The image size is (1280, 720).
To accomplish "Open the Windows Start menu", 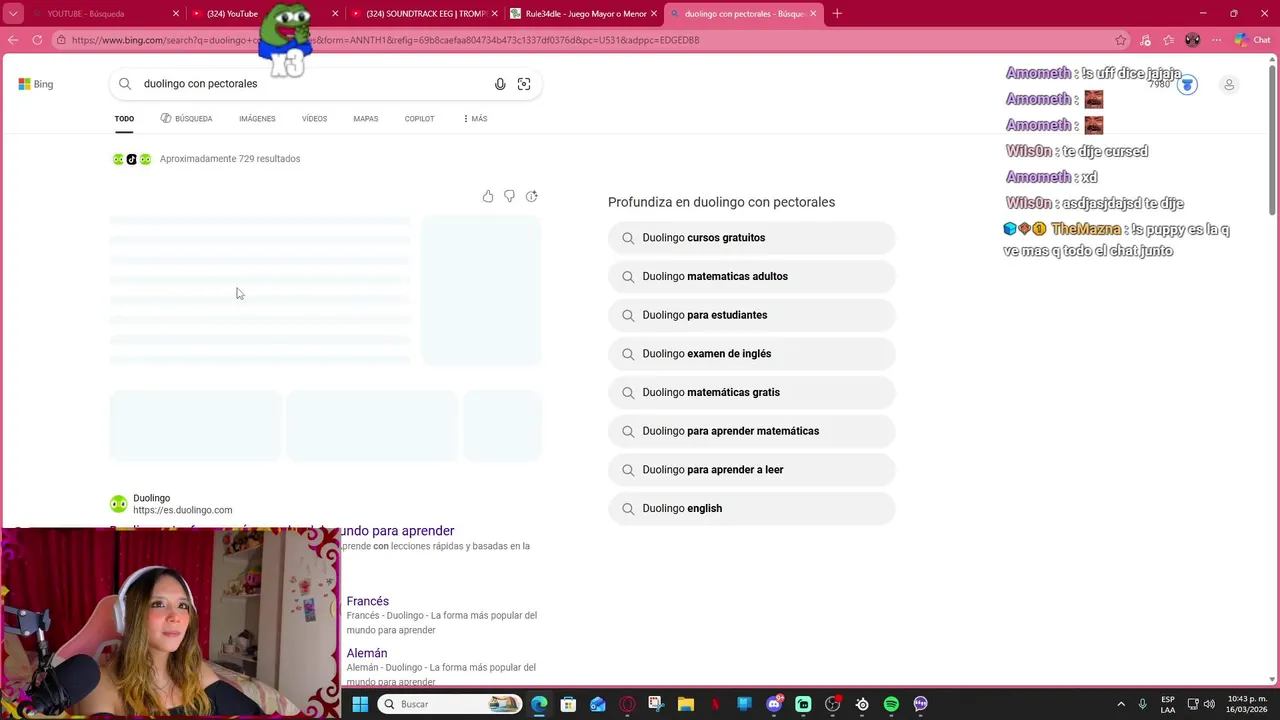I will (360, 704).
